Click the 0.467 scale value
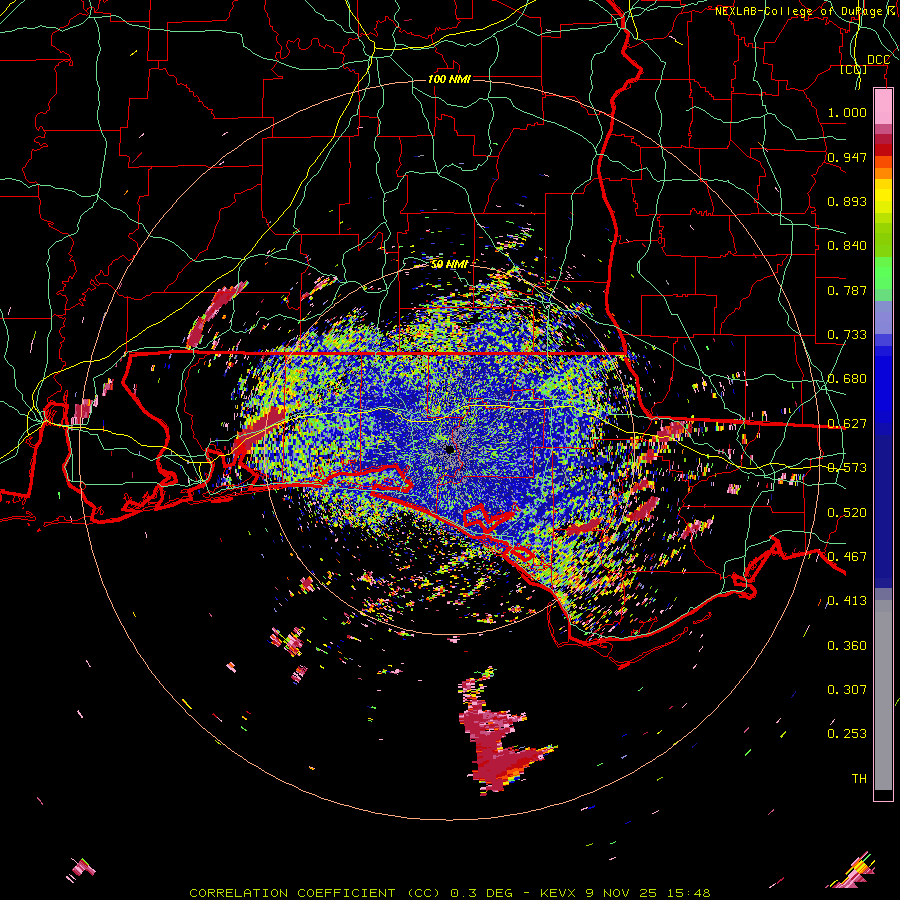Image resolution: width=900 pixels, height=900 pixels. (x=847, y=557)
